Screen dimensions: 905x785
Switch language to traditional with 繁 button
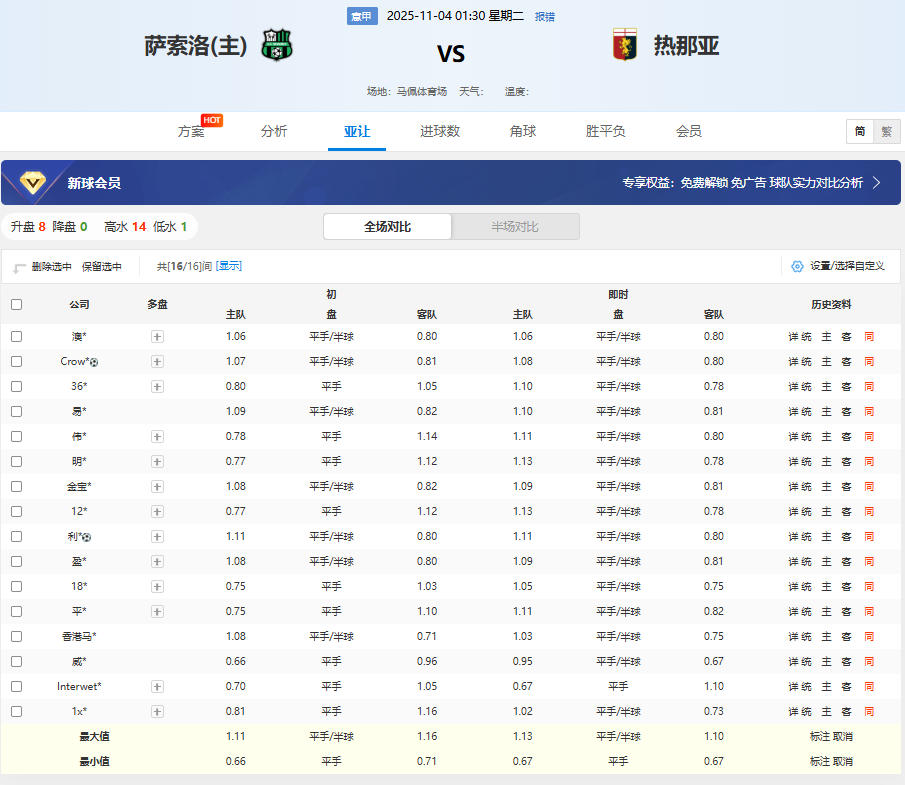tap(886, 132)
